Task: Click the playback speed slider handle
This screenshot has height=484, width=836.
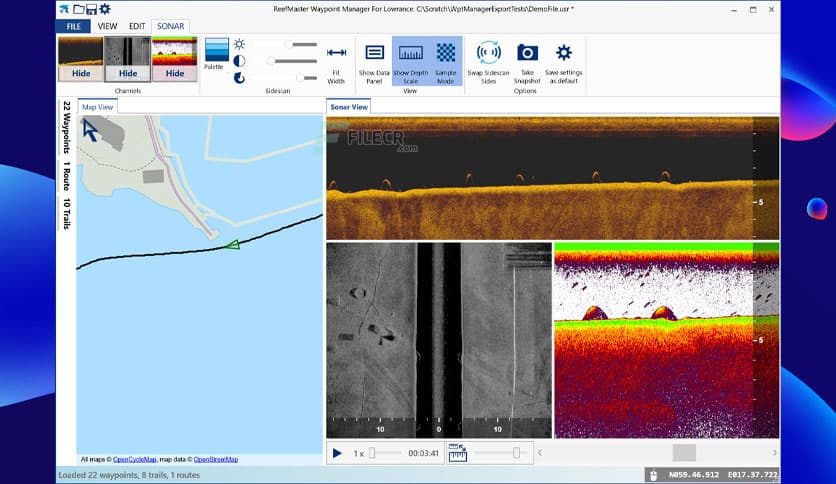Action: 372,453
